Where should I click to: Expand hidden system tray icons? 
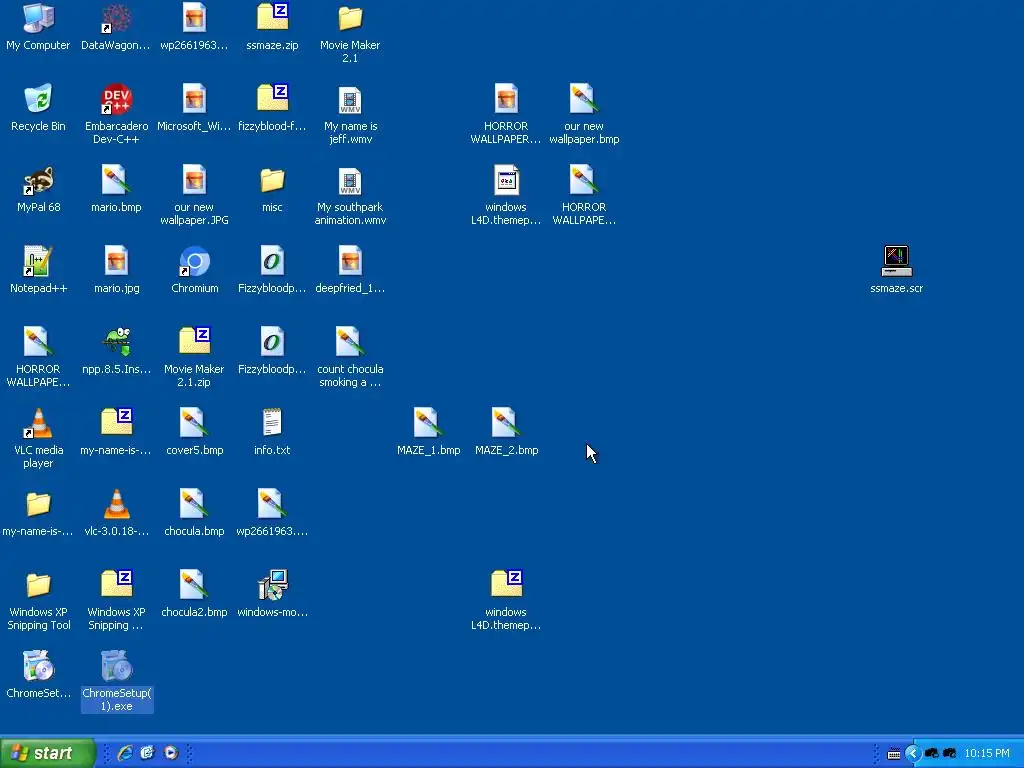pos(912,754)
